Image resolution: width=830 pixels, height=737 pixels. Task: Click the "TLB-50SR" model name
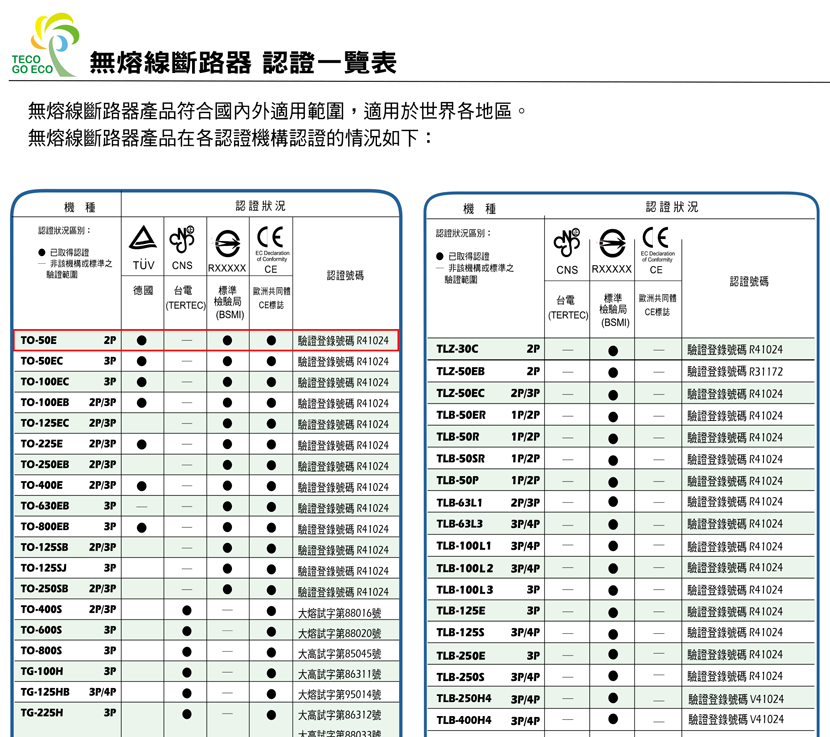click(x=461, y=459)
